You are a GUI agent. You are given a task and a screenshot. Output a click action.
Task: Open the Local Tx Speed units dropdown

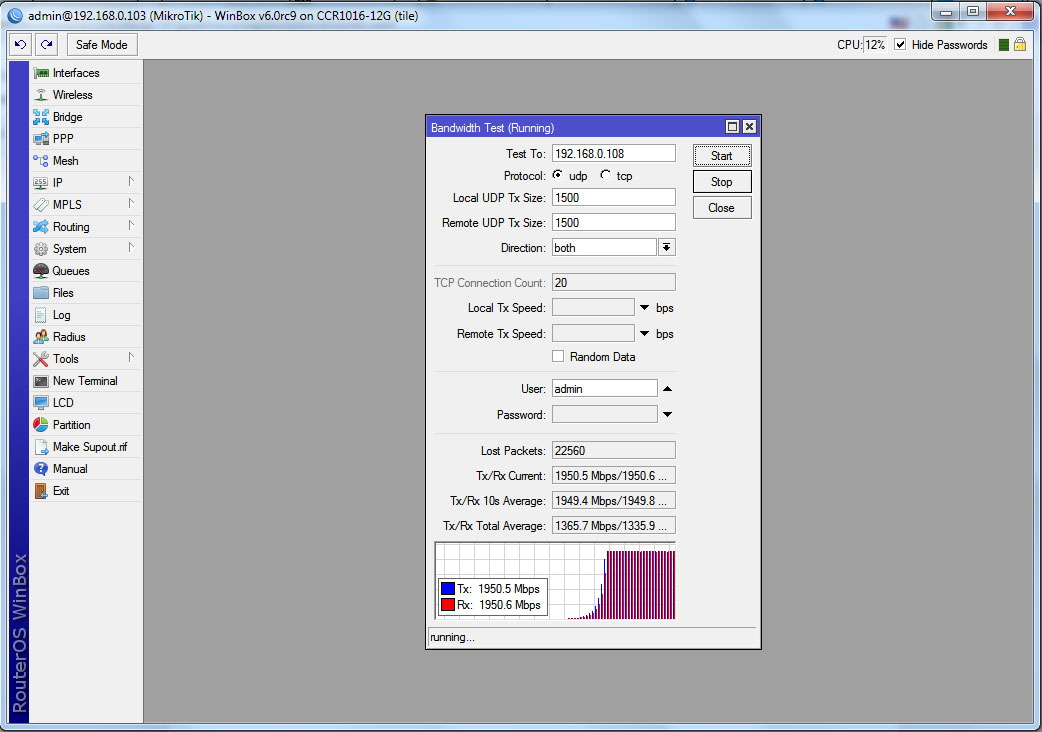pyautogui.click(x=644, y=307)
